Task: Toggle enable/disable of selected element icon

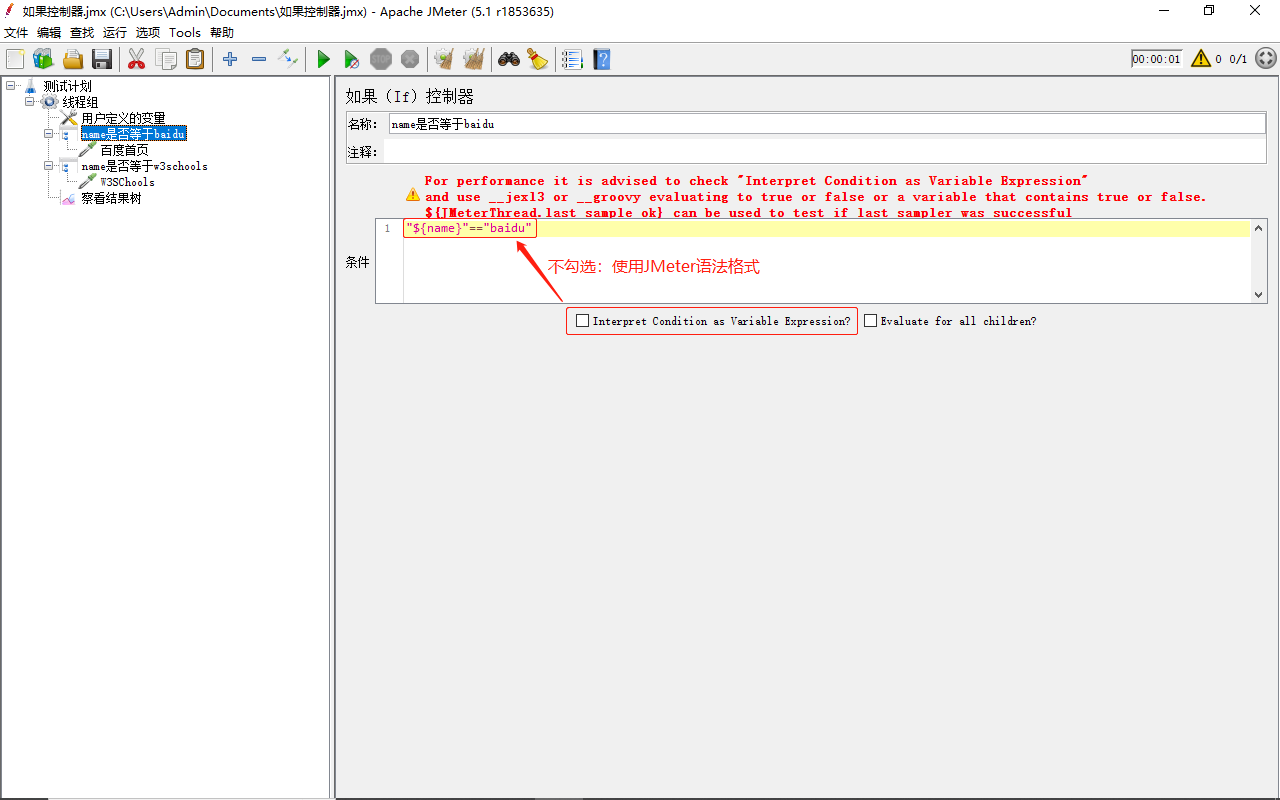Action: [x=288, y=59]
